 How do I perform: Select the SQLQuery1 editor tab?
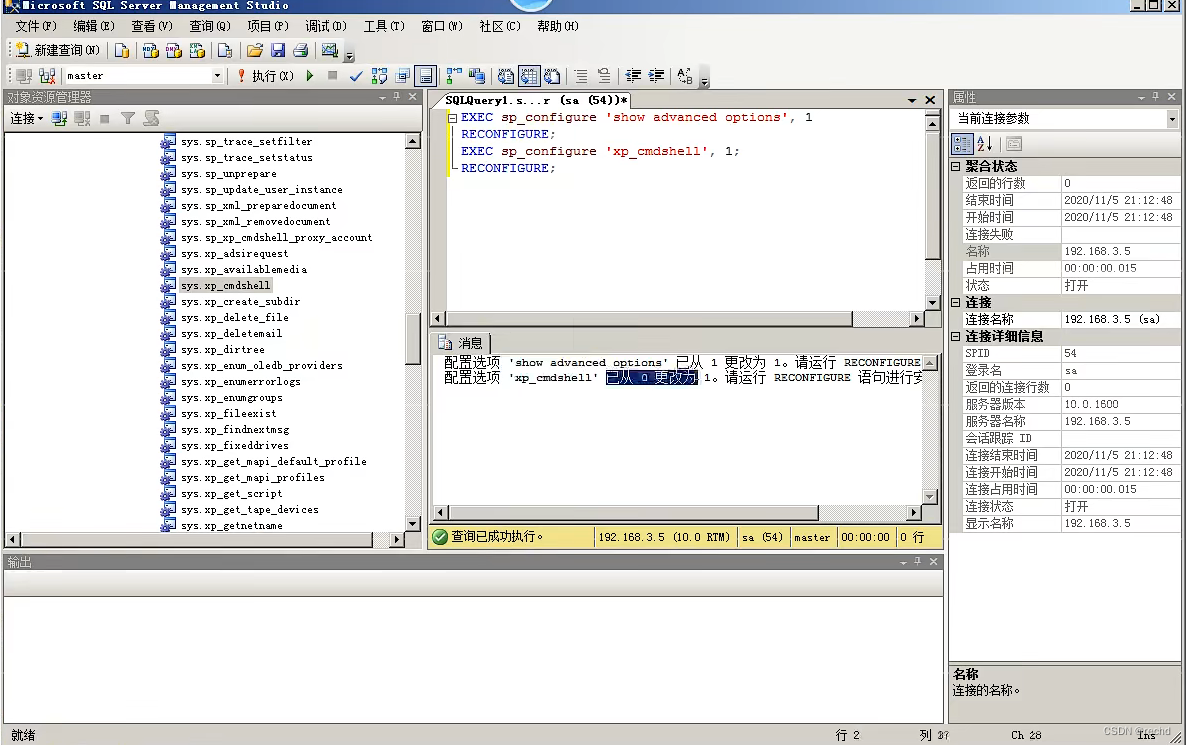tap(536, 100)
